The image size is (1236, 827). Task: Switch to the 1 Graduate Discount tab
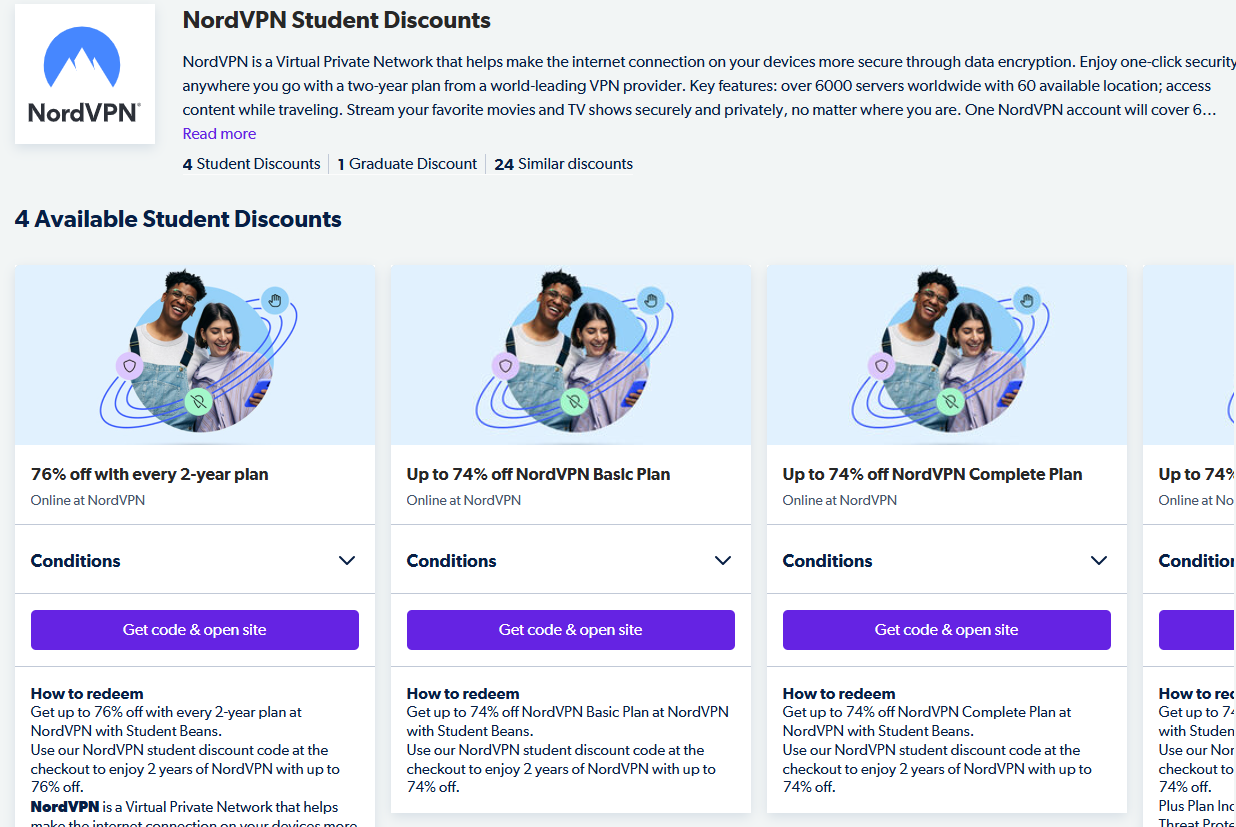point(407,163)
